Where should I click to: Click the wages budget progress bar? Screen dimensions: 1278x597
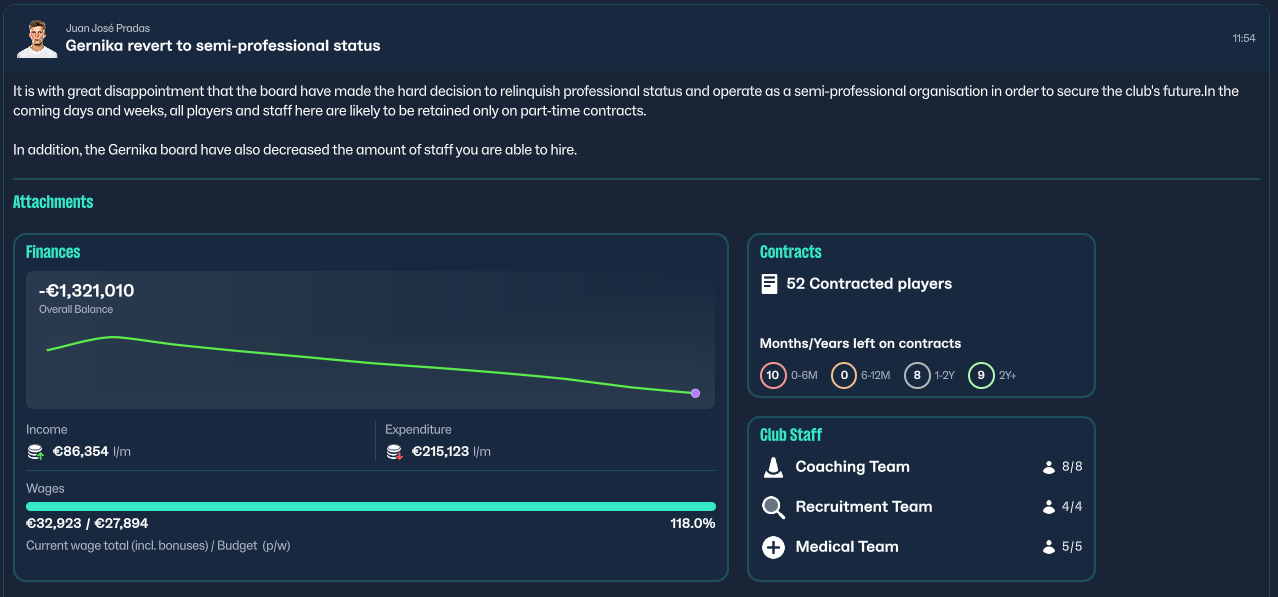[x=371, y=507]
